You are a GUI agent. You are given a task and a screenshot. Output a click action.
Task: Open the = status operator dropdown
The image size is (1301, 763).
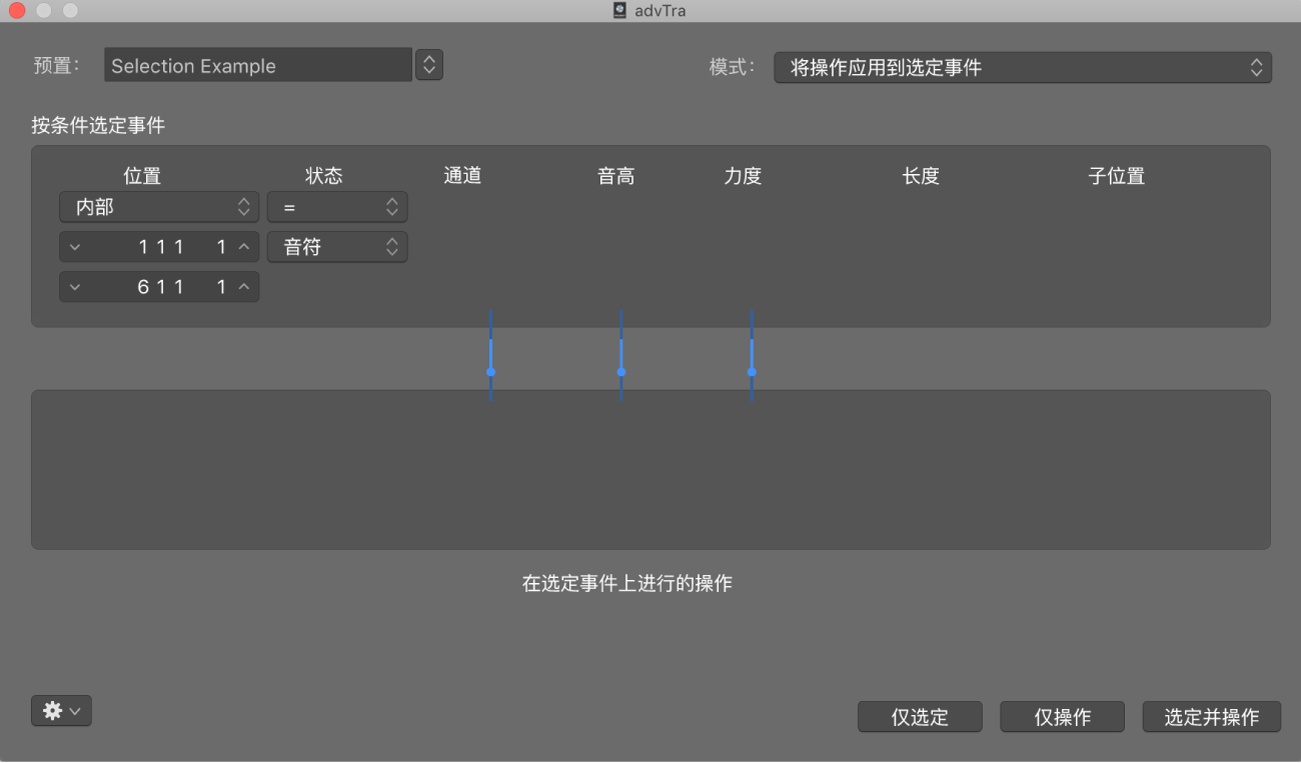pos(337,207)
